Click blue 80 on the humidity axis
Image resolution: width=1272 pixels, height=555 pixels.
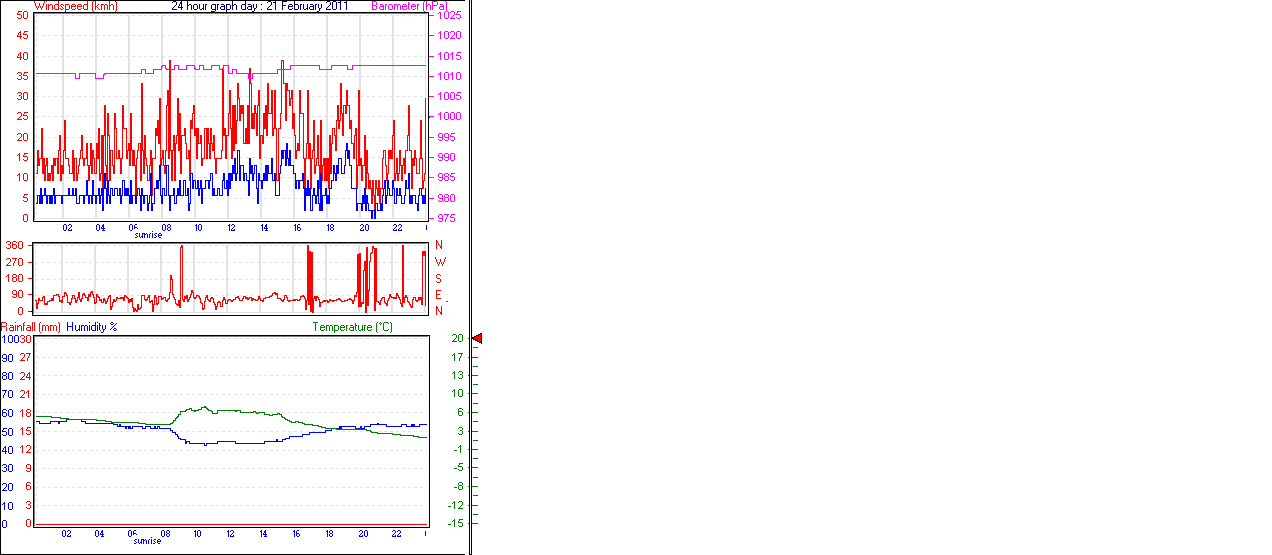pos(8,376)
